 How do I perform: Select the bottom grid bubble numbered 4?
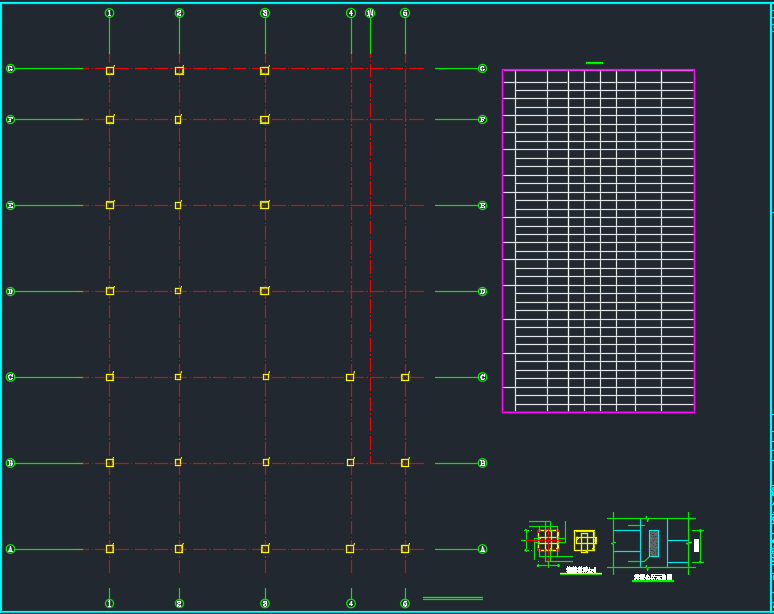click(x=351, y=603)
